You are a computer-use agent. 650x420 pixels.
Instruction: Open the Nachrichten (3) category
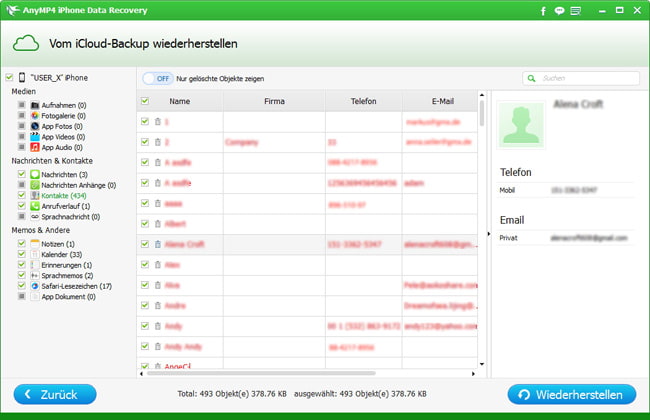pos(64,175)
